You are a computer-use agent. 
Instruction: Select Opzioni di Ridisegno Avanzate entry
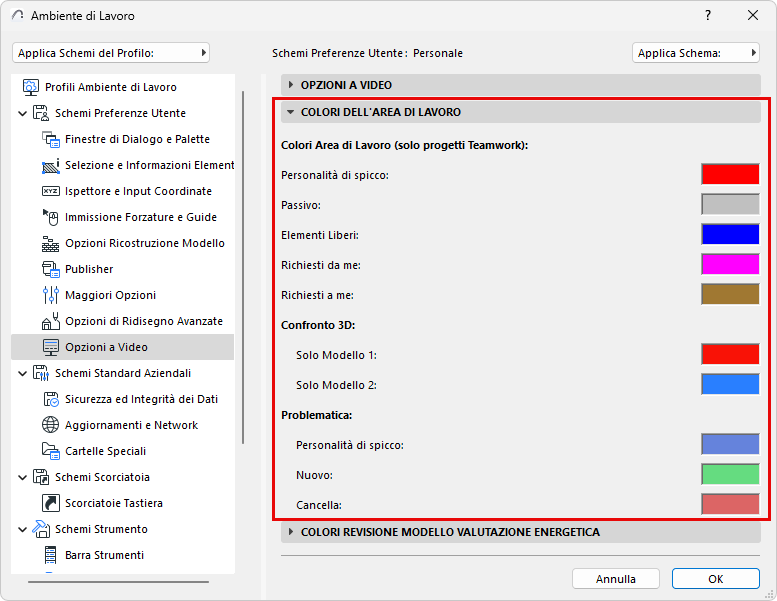click(144, 321)
